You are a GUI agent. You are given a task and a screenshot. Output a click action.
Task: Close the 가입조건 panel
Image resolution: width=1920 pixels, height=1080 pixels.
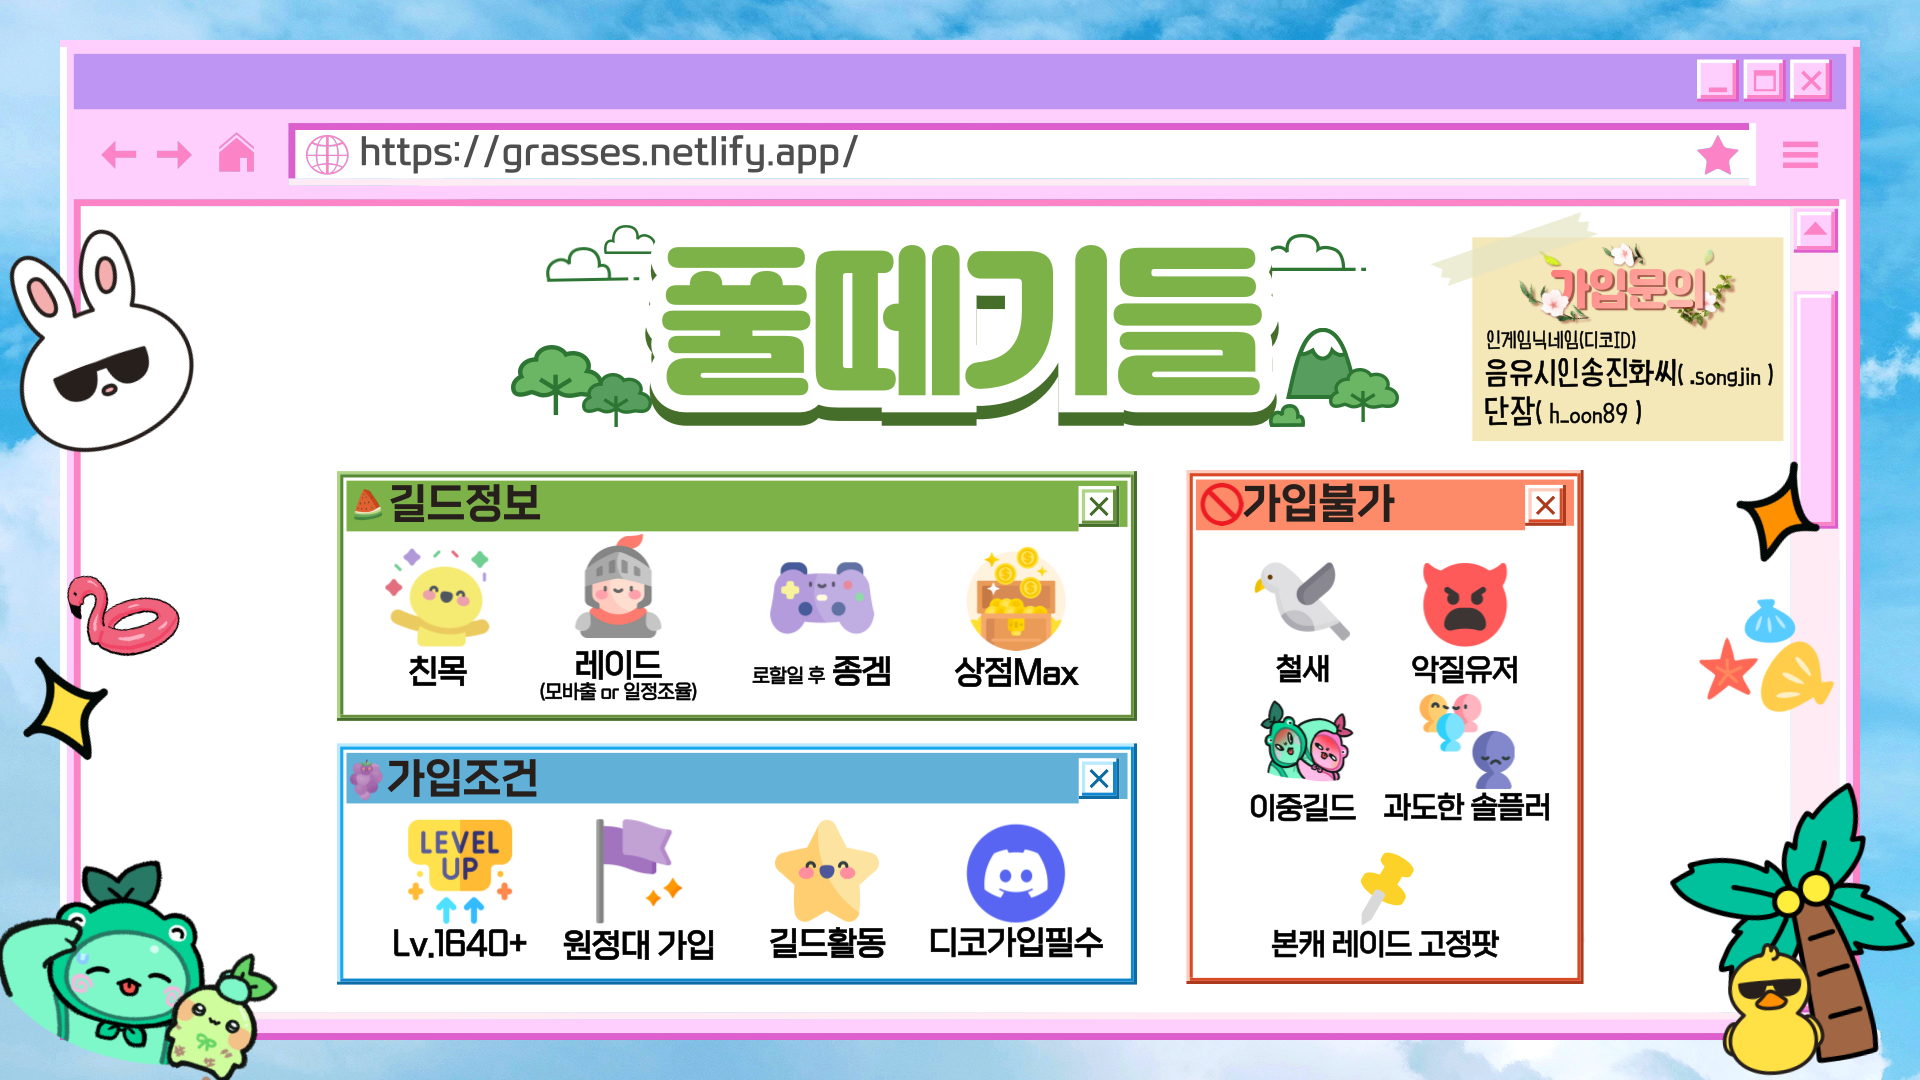pyautogui.click(x=1099, y=778)
